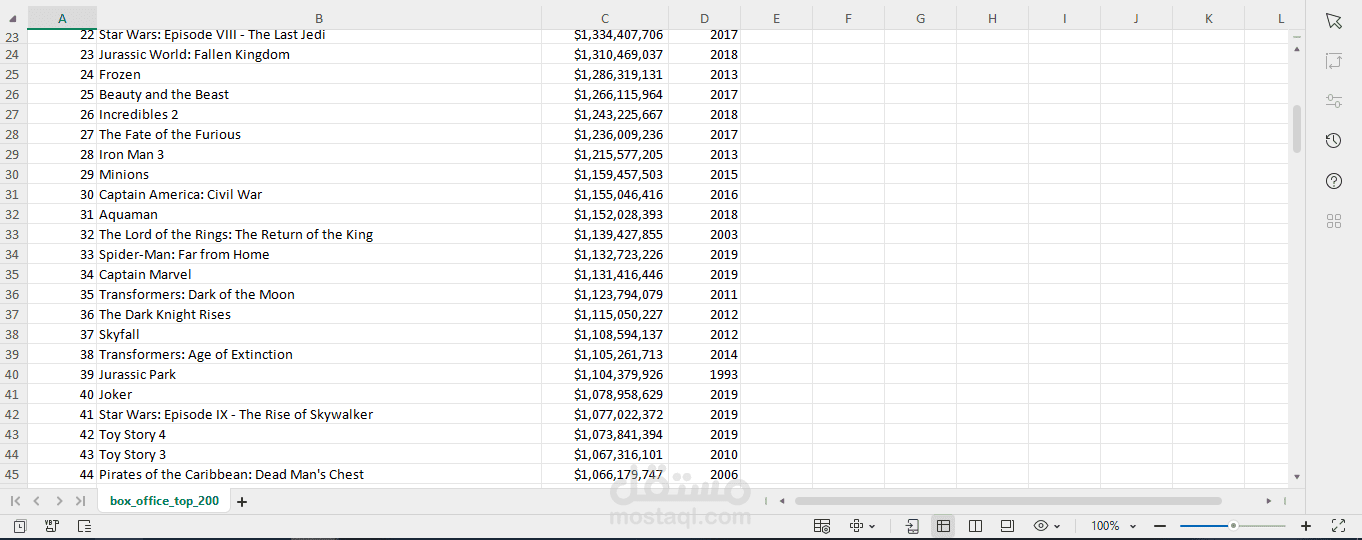Click the page-with-arrow icon in status bar
This screenshot has height=540, width=1362.
pos(912,526)
